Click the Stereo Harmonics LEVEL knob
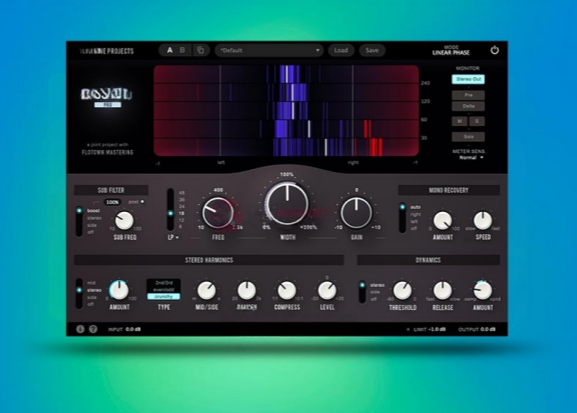 pos(327,290)
